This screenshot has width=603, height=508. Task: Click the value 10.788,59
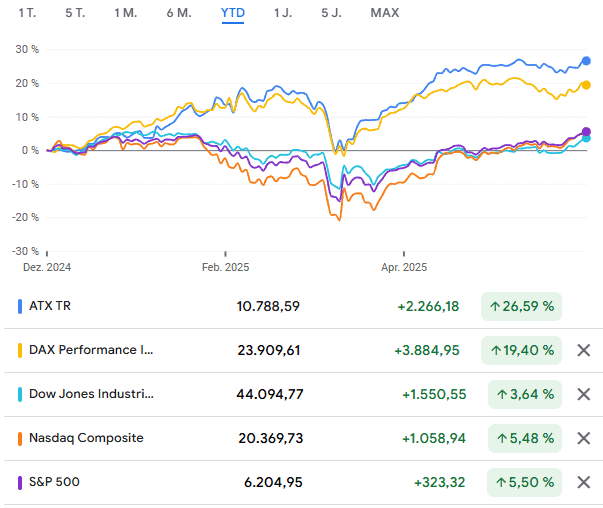pos(268,306)
